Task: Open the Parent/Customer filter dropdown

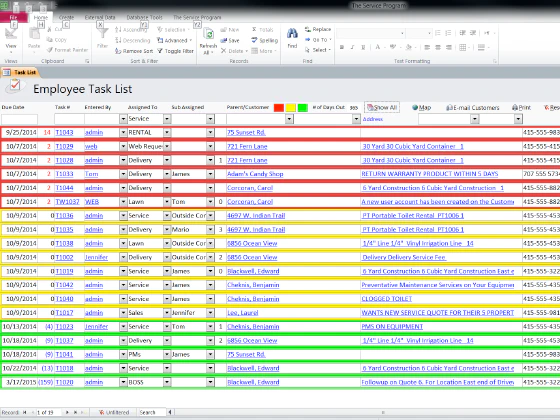Action: point(289,119)
